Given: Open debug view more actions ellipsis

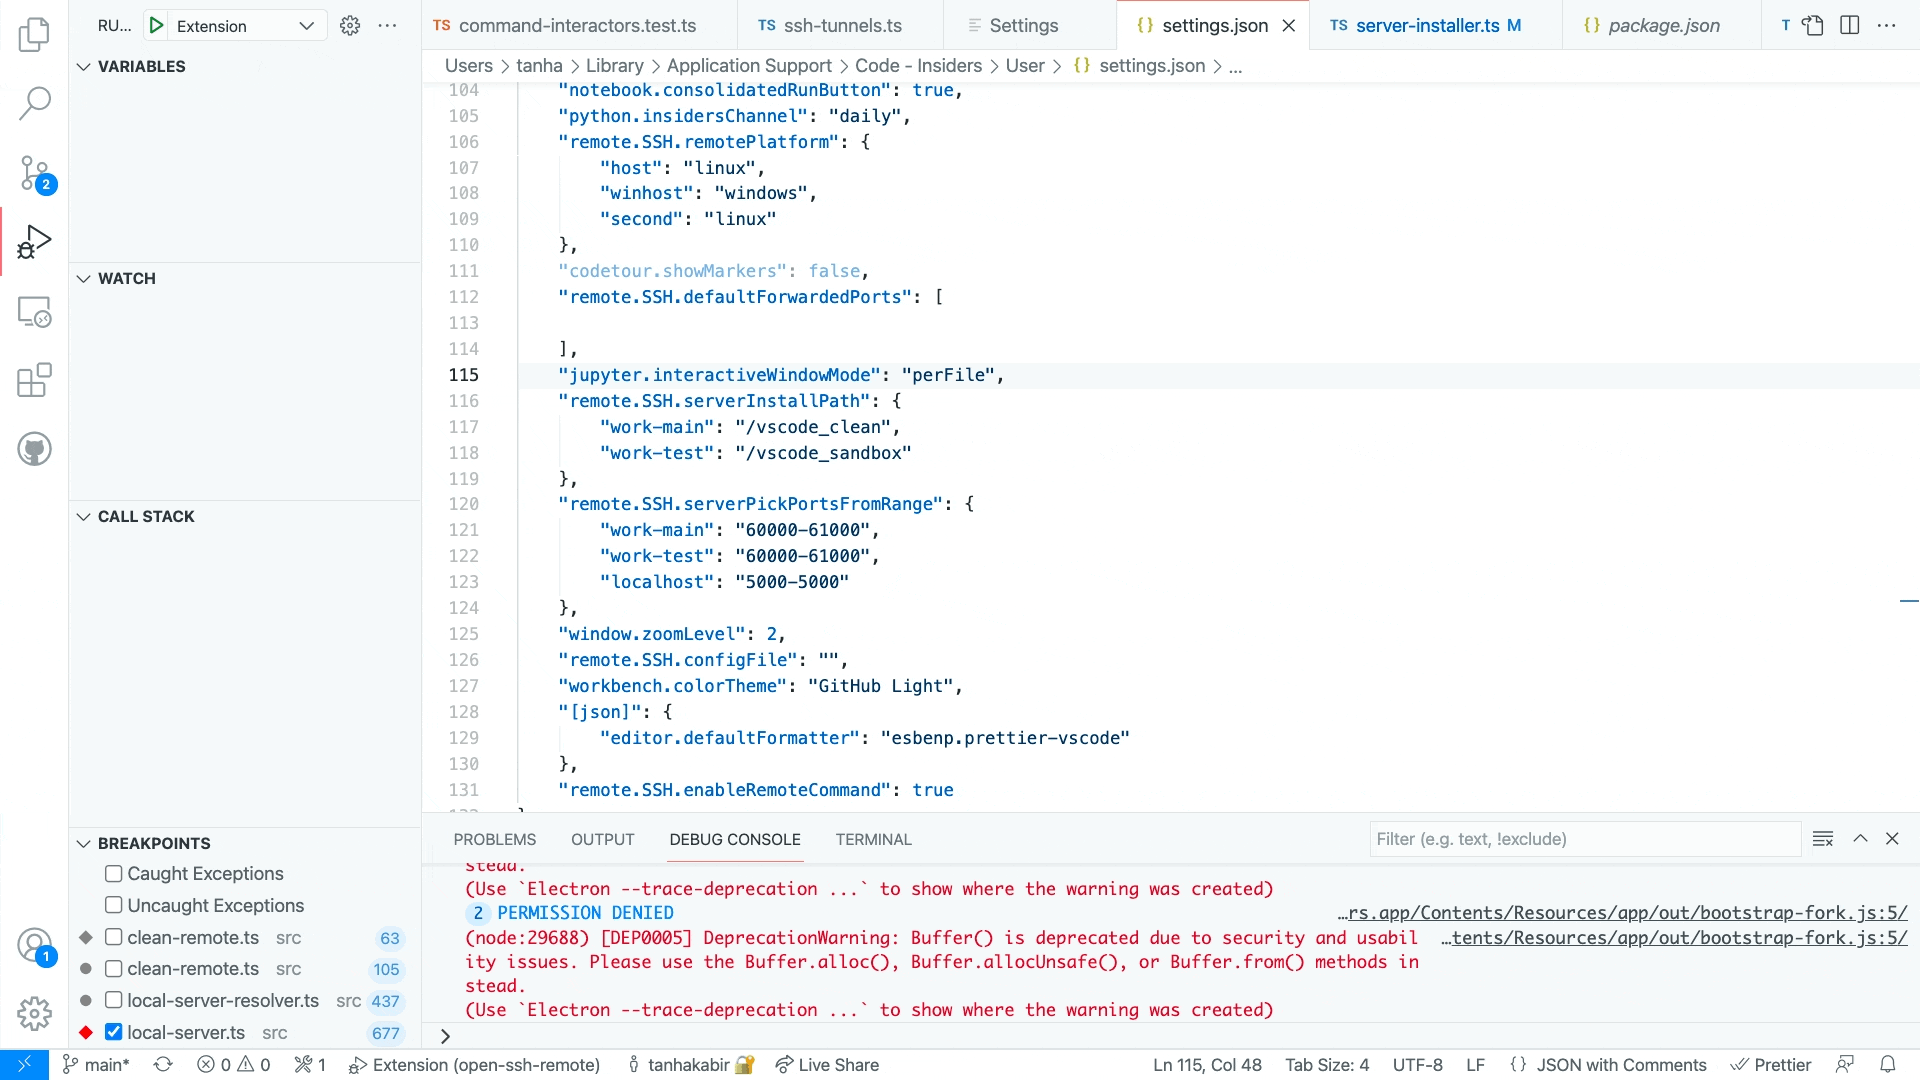Looking at the screenshot, I should click(387, 26).
